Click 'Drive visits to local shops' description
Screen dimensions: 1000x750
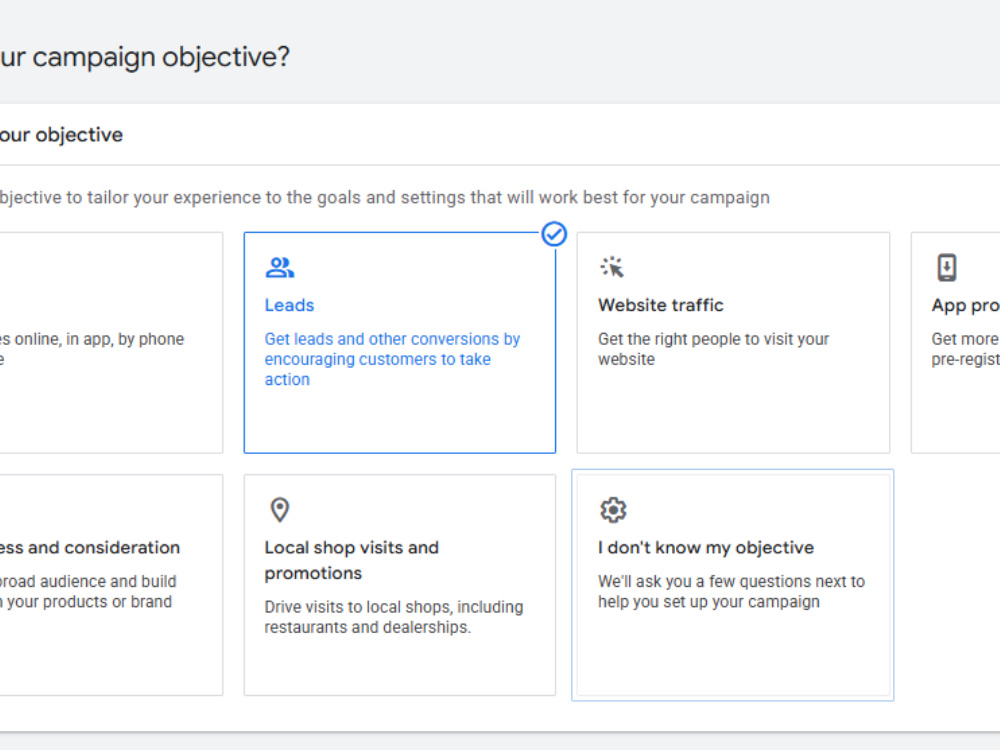[393, 617]
